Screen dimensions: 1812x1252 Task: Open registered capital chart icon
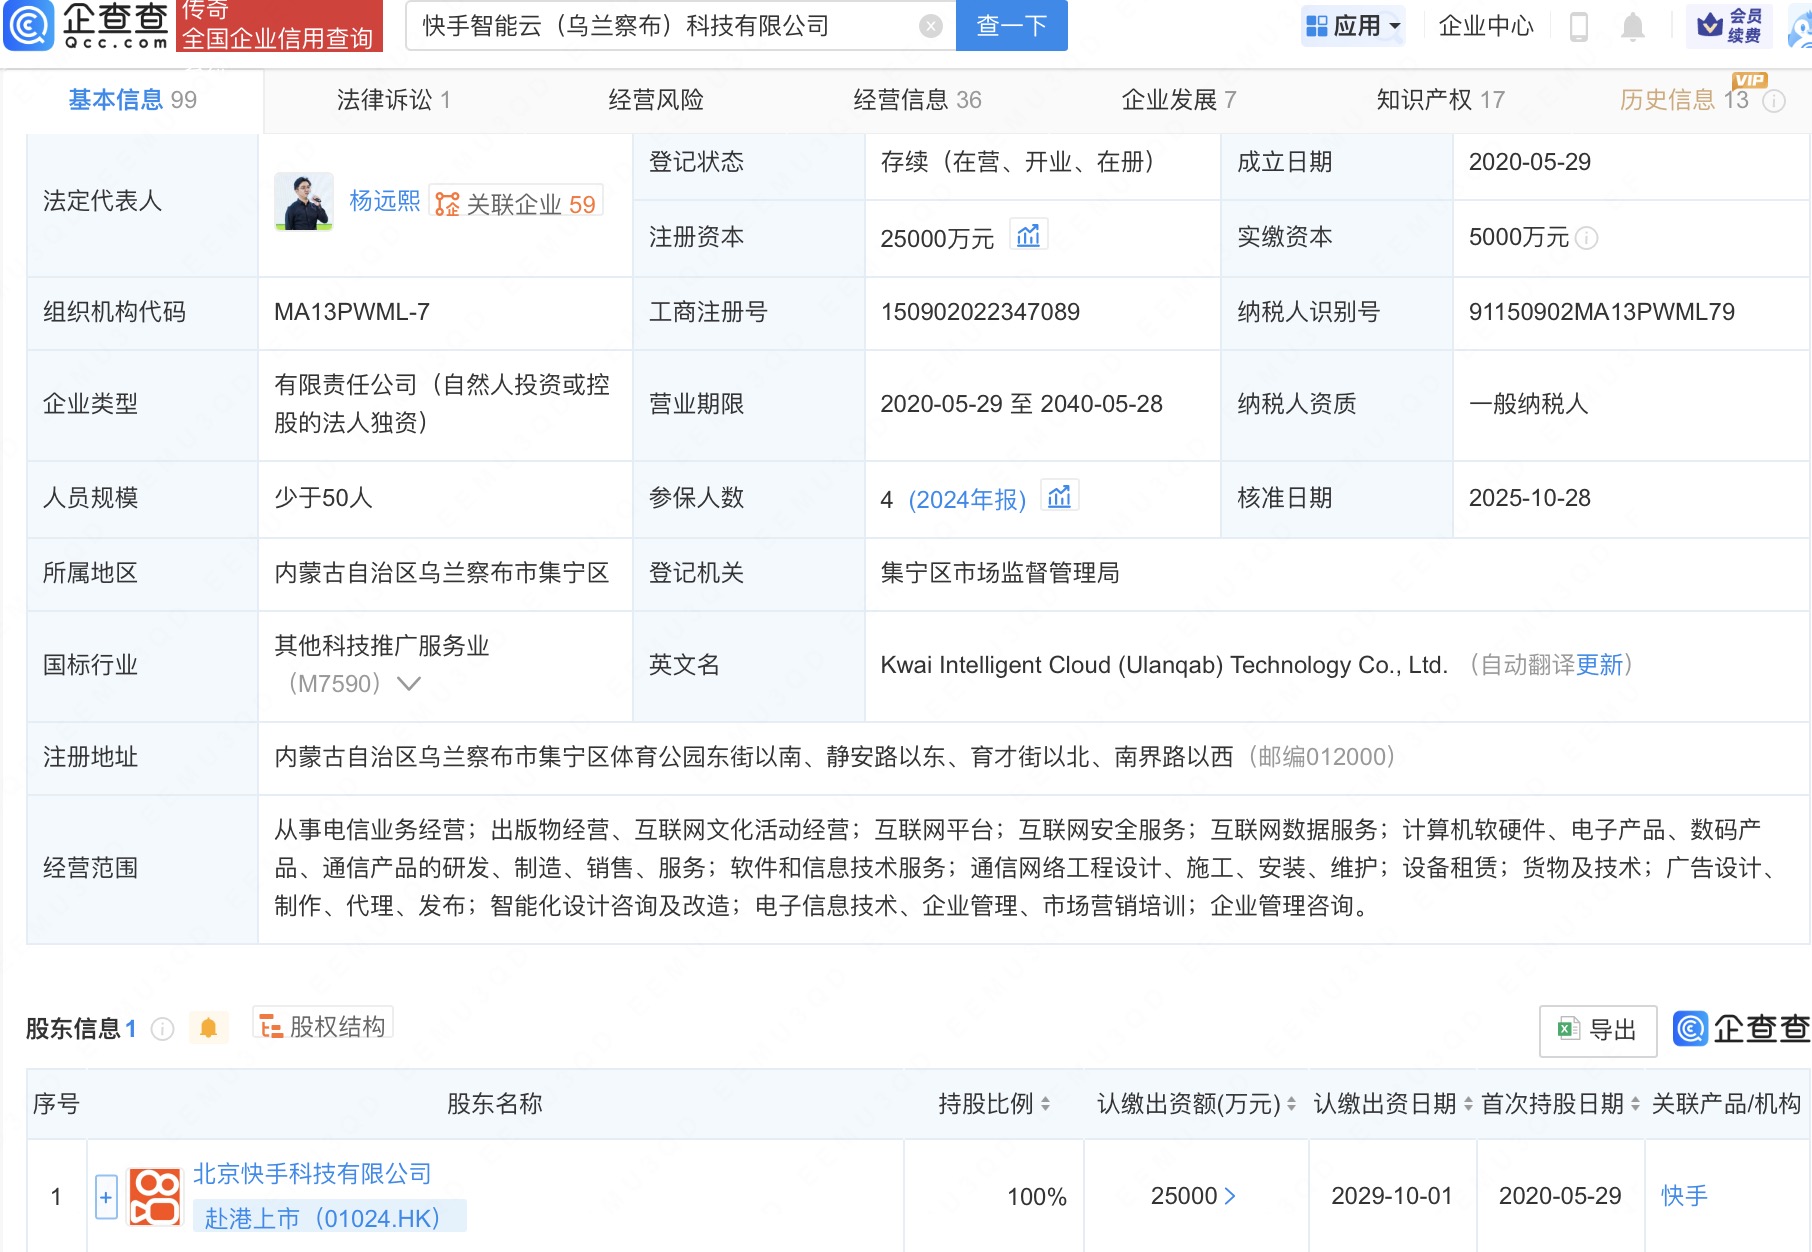pyautogui.click(x=1028, y=236)
